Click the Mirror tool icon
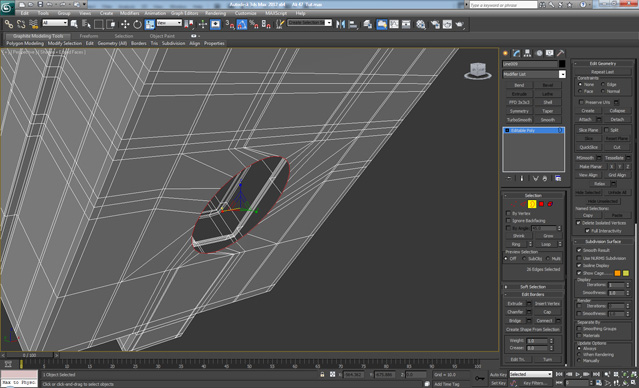Image resolution: width=639 pixels, height=388 pixels. [340, 24]
